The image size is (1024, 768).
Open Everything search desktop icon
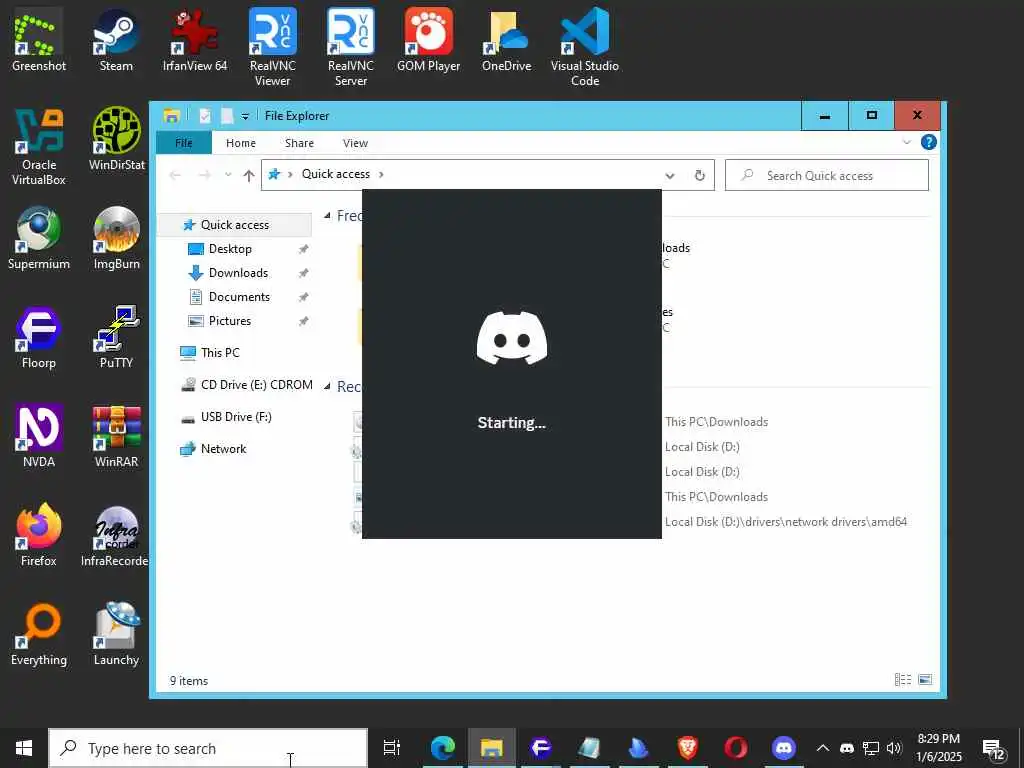(x=39, y=634)
